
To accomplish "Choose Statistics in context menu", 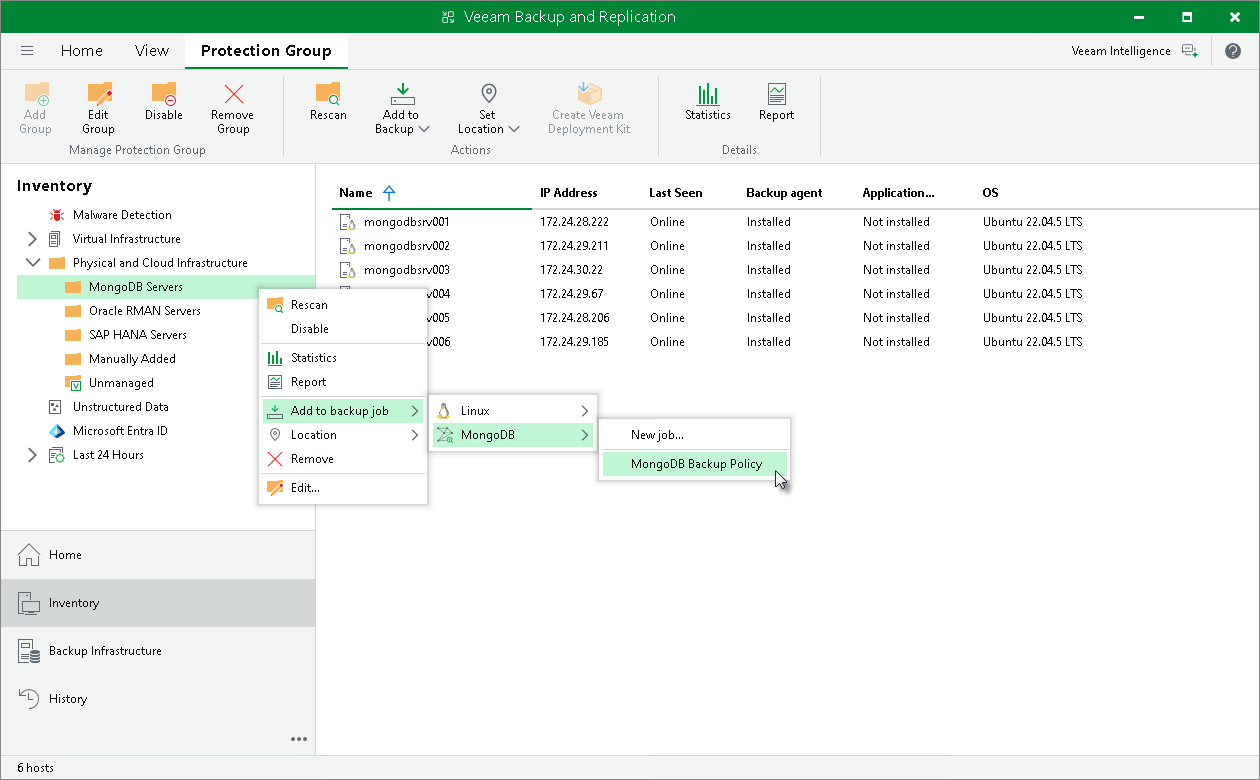I will click(x=343, y=358).
